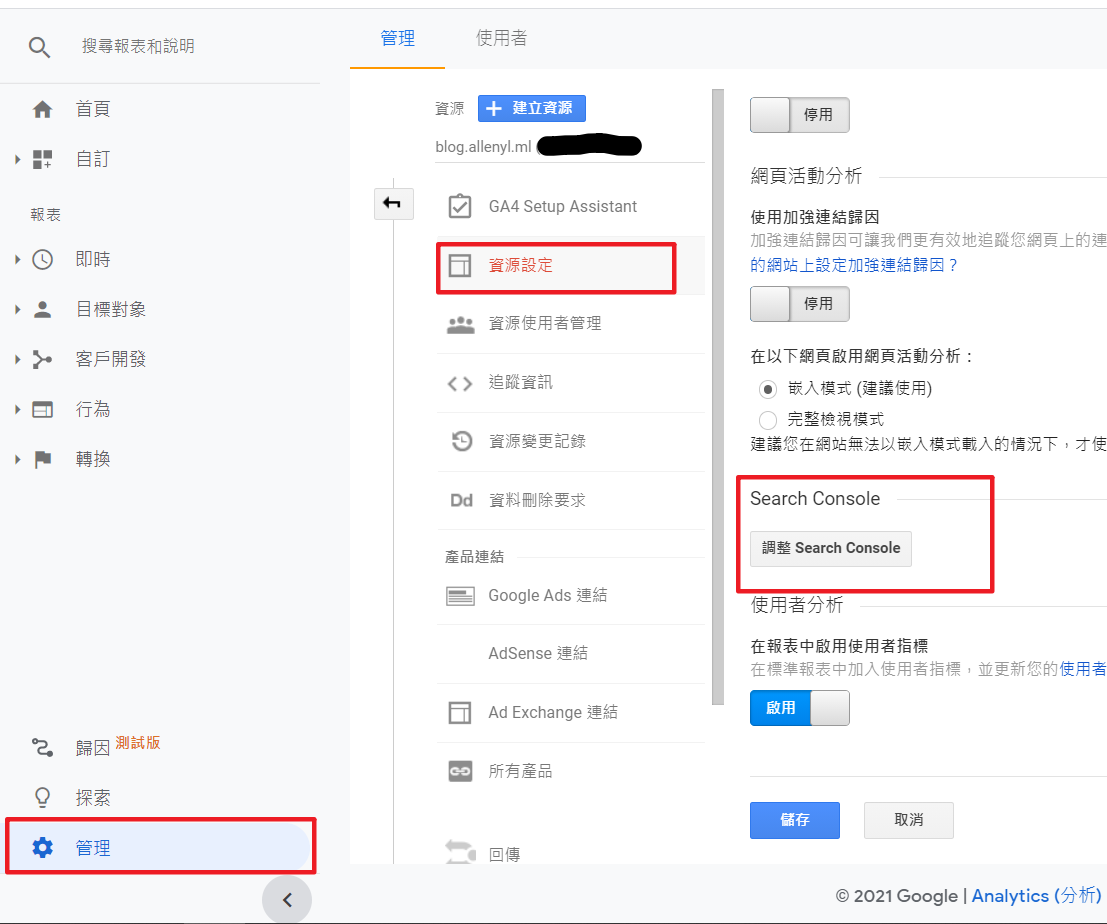The width and height of the screenshot is (1107, 924).
Task: Expand the 客戶開發 report section
Action: 17,359
